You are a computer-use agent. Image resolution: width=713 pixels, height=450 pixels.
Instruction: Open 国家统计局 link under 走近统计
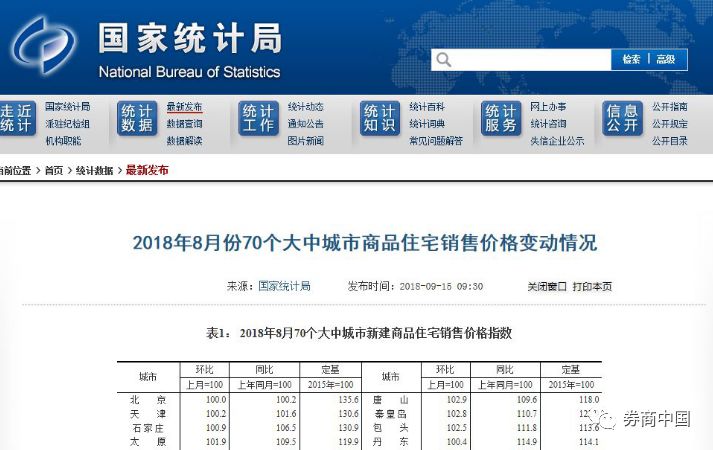68,106
